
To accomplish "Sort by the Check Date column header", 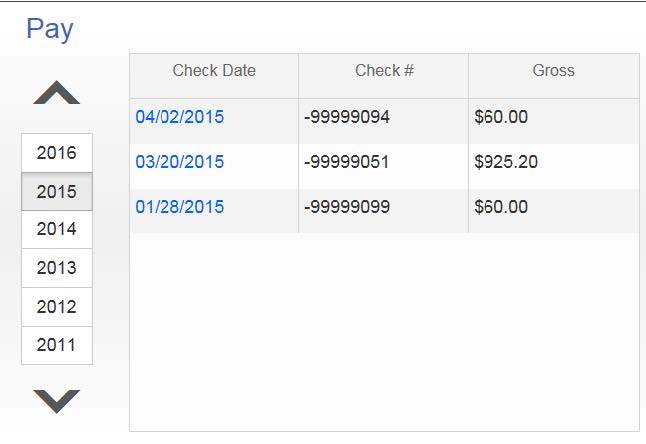I will 214,71.
